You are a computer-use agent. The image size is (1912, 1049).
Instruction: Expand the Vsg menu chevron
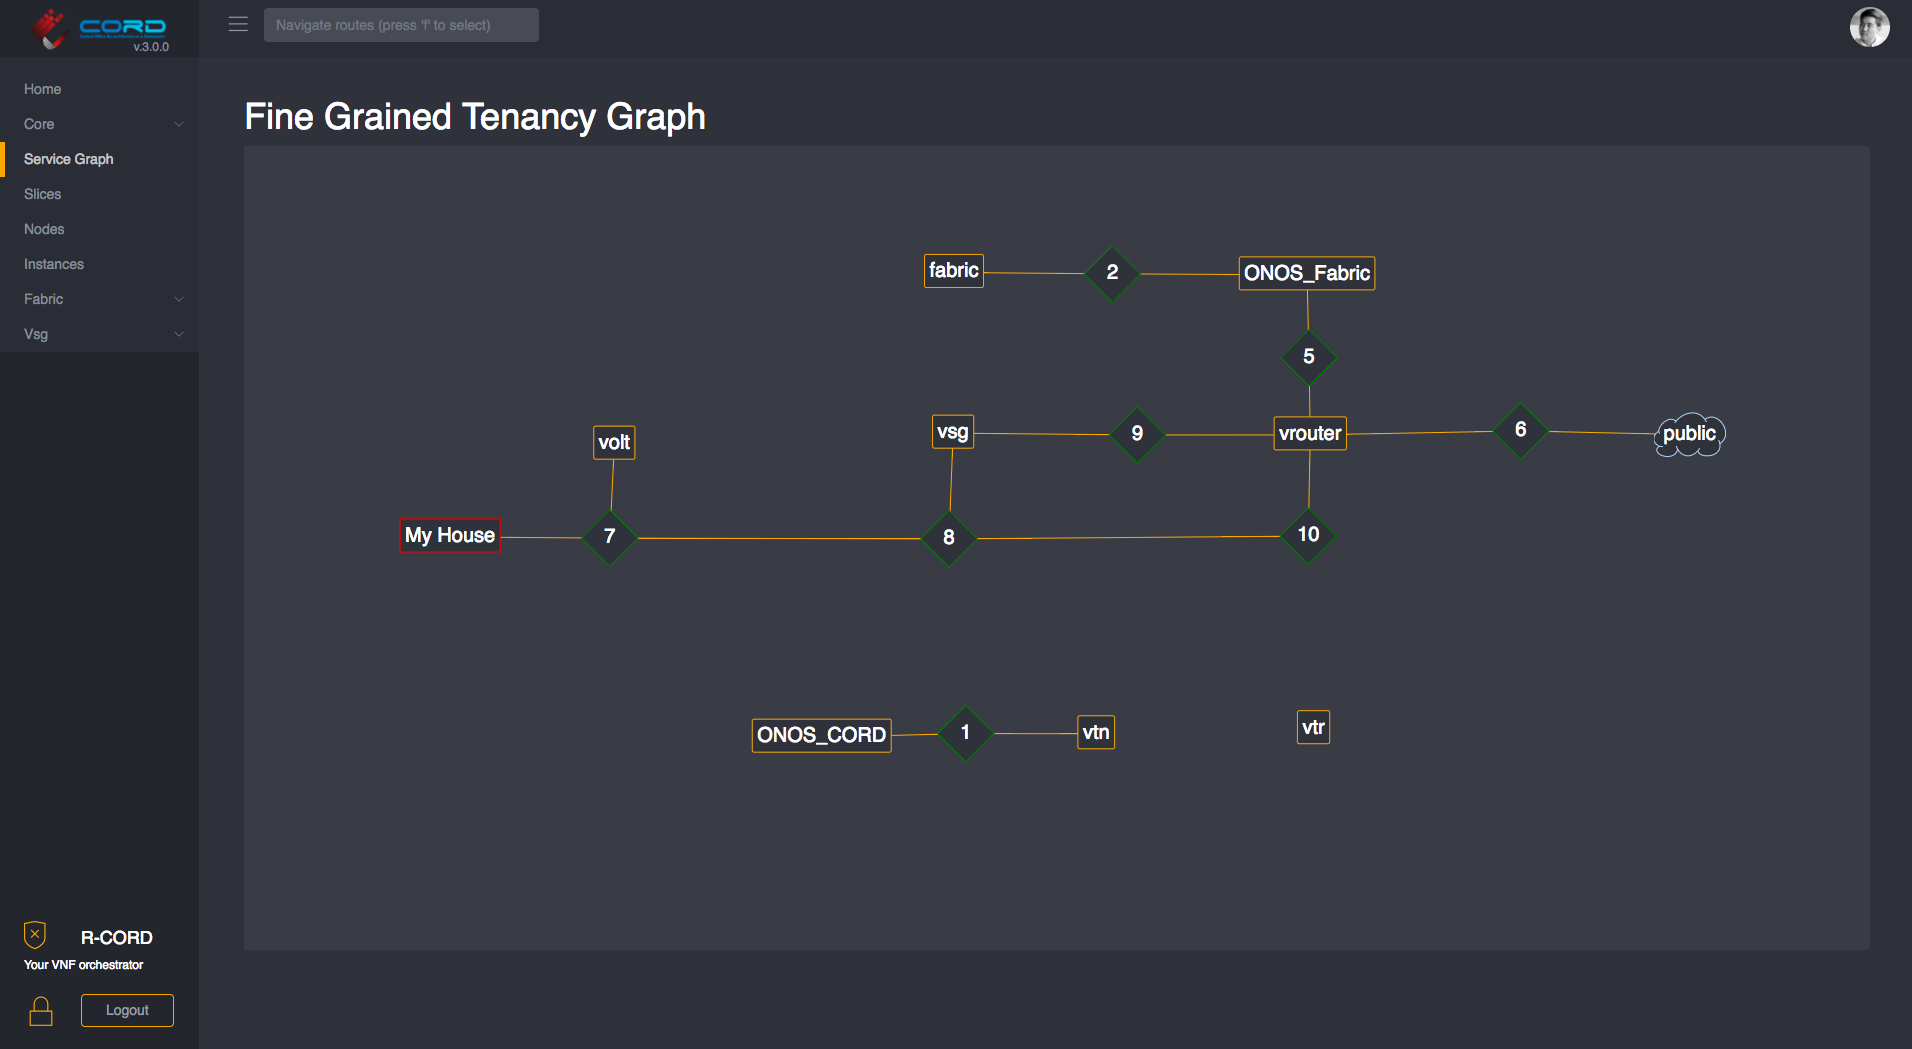coord(179,334)
